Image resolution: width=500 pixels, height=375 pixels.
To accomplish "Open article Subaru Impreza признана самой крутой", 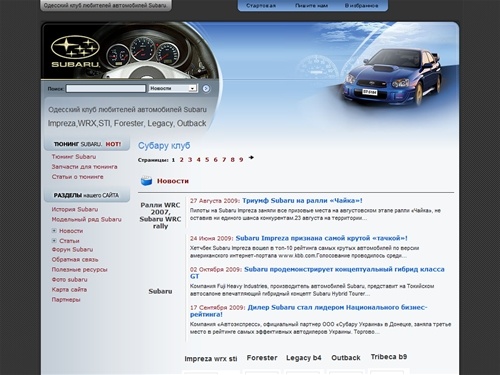I will coord(321,238).
